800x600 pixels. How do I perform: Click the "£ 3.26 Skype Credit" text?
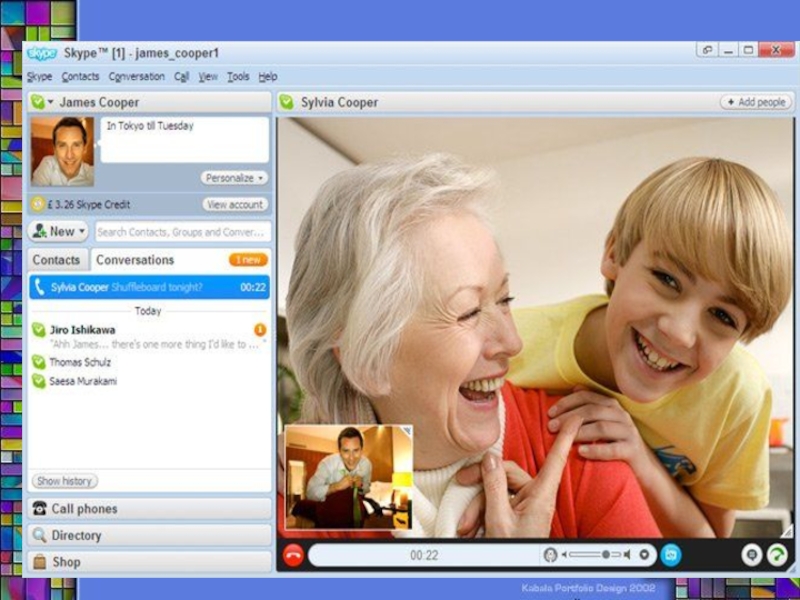click(x=89, y=205)
